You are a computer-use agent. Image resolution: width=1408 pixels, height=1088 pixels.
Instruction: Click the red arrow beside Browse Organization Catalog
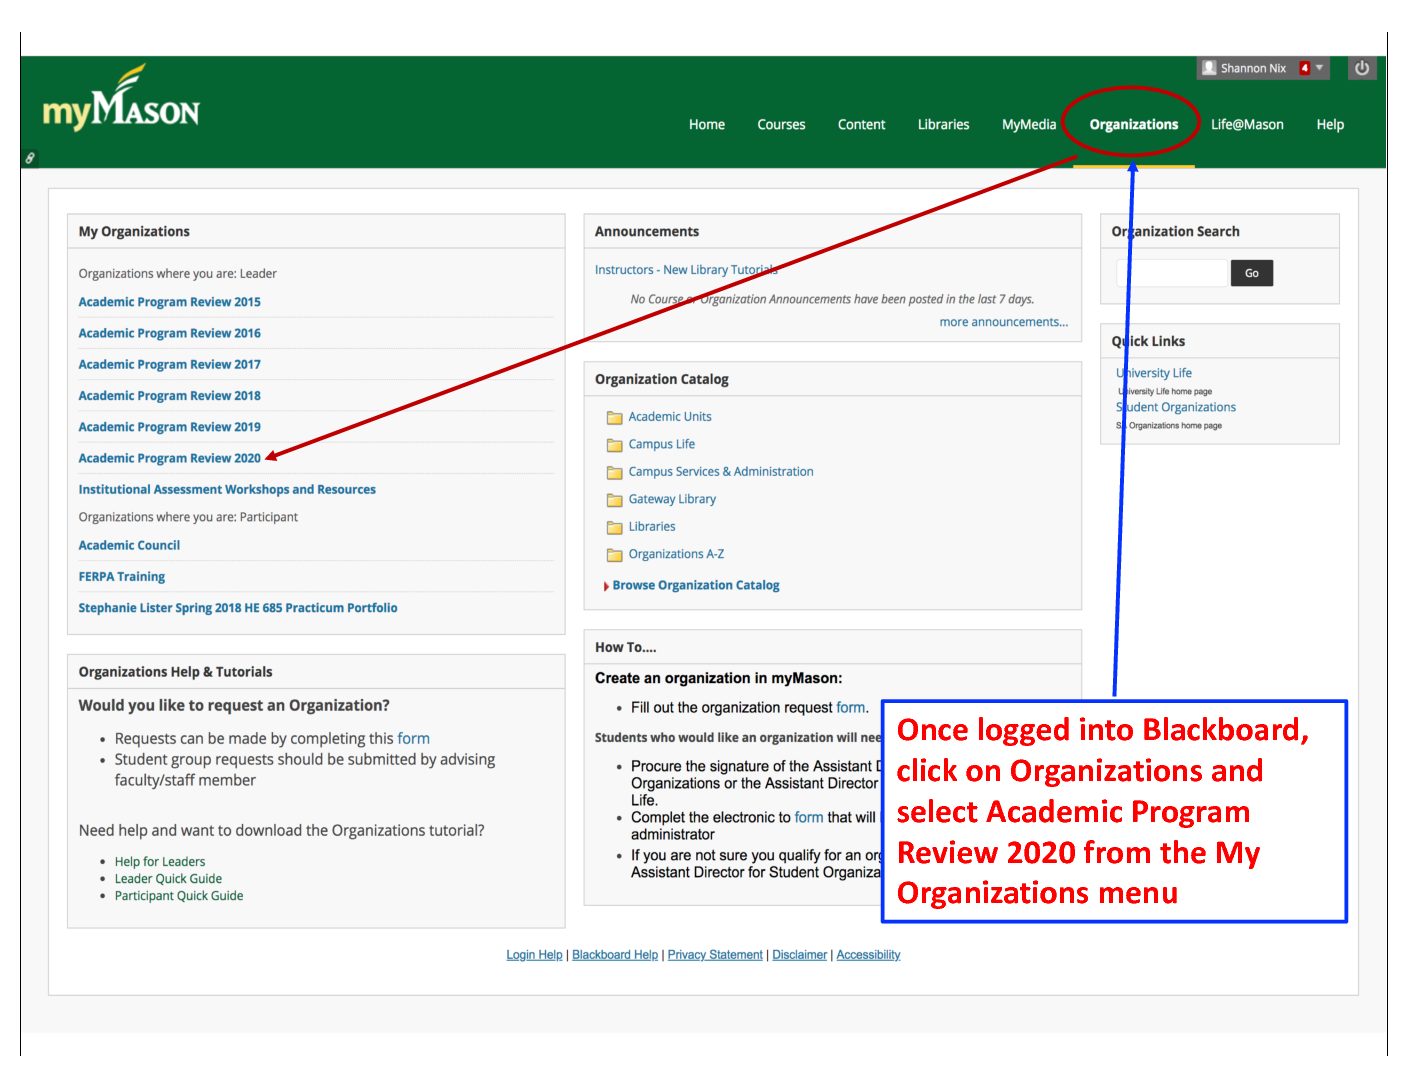pyautogui.click(x=606, y=586)
